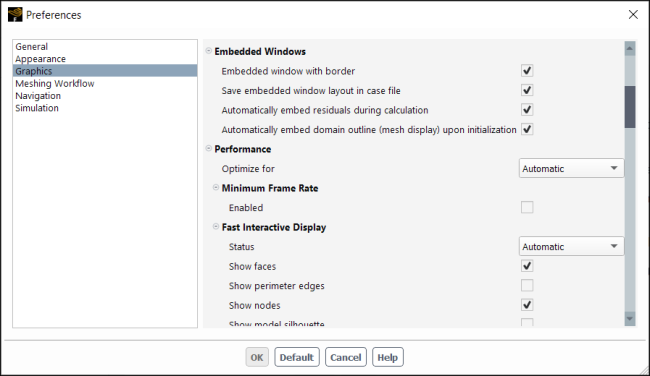Uncheck Embedded window with border
The height and width of the screenshot is (376, 650).
tap(527, 70)
